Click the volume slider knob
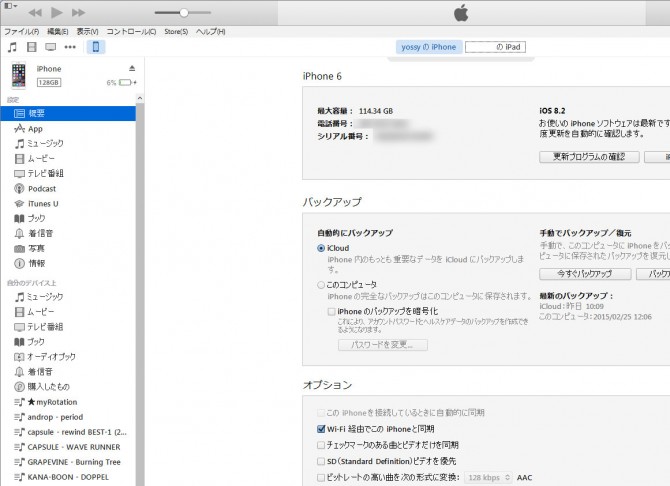Image resolution: width=670 pixels, height=486 pixels. coord(184,12)
